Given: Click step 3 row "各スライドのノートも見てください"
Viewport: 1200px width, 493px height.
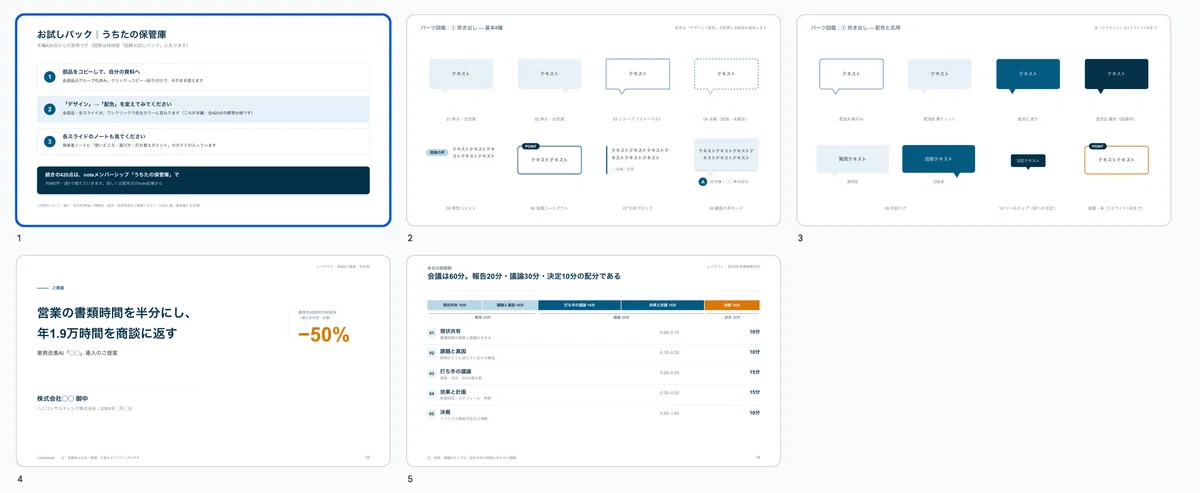Looking at the screenshot, I should (x=203, y=141).
